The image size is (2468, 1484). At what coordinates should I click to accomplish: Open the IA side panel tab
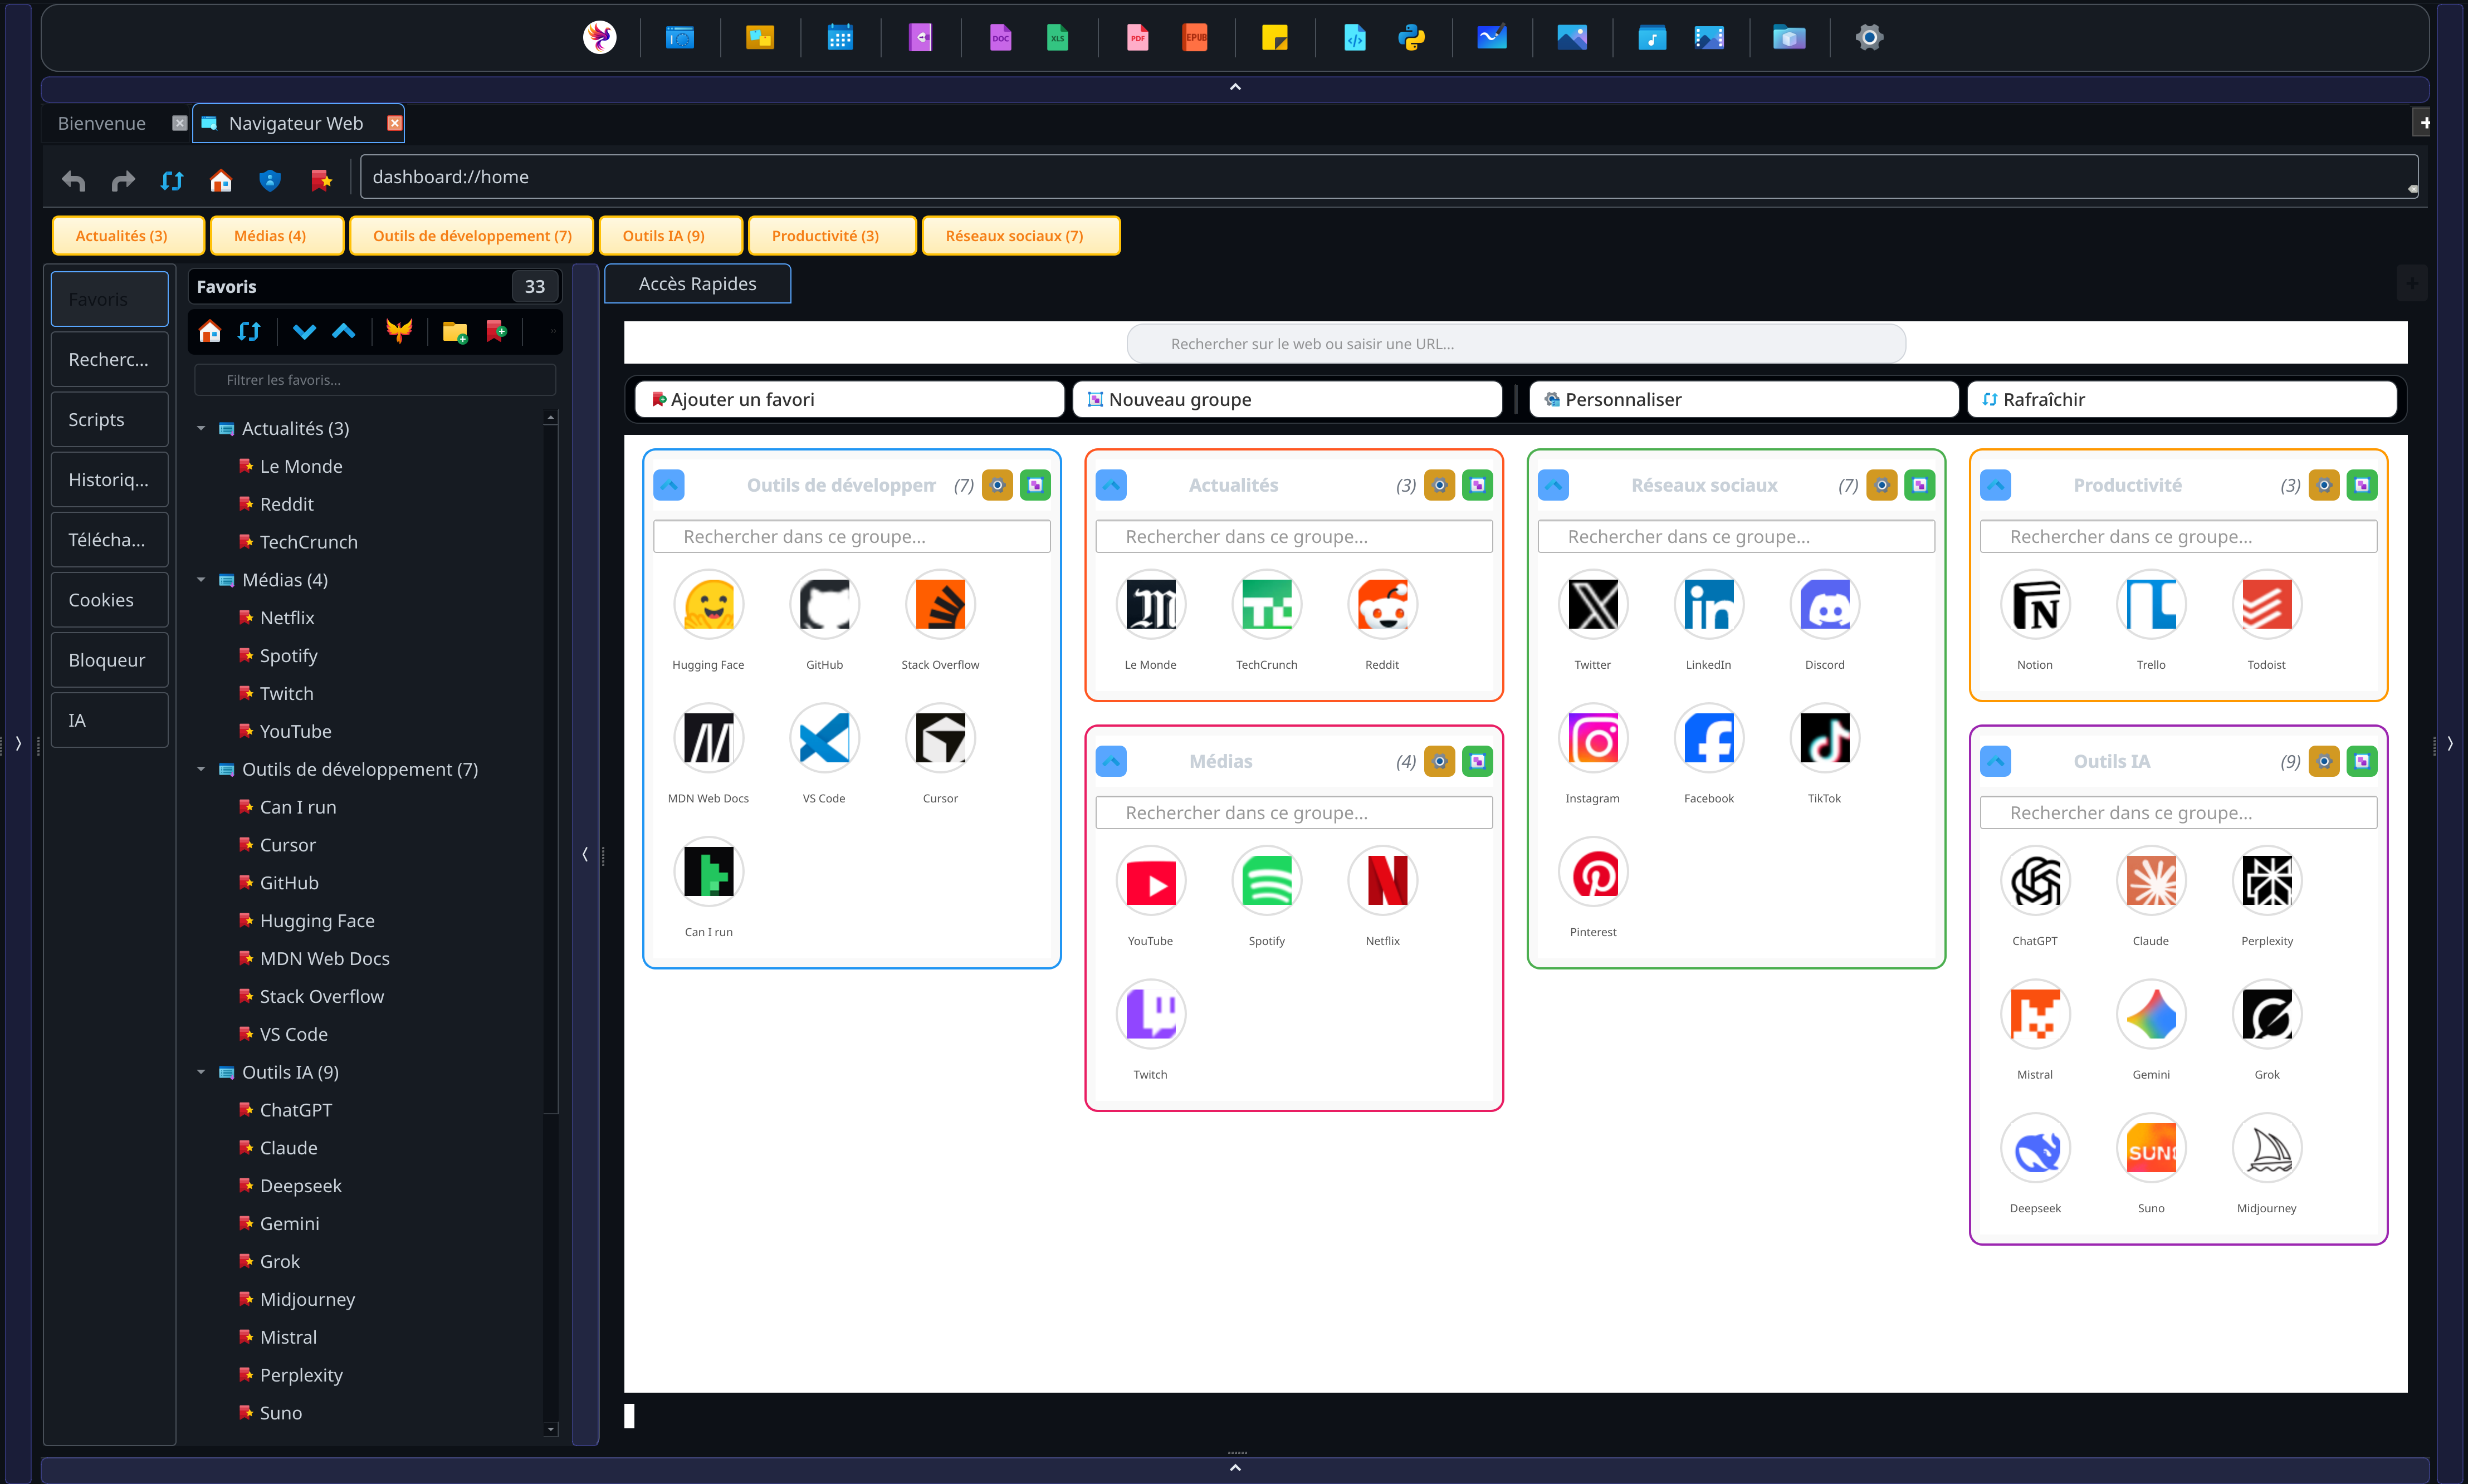pyautogui.click(x=109, y=720)
